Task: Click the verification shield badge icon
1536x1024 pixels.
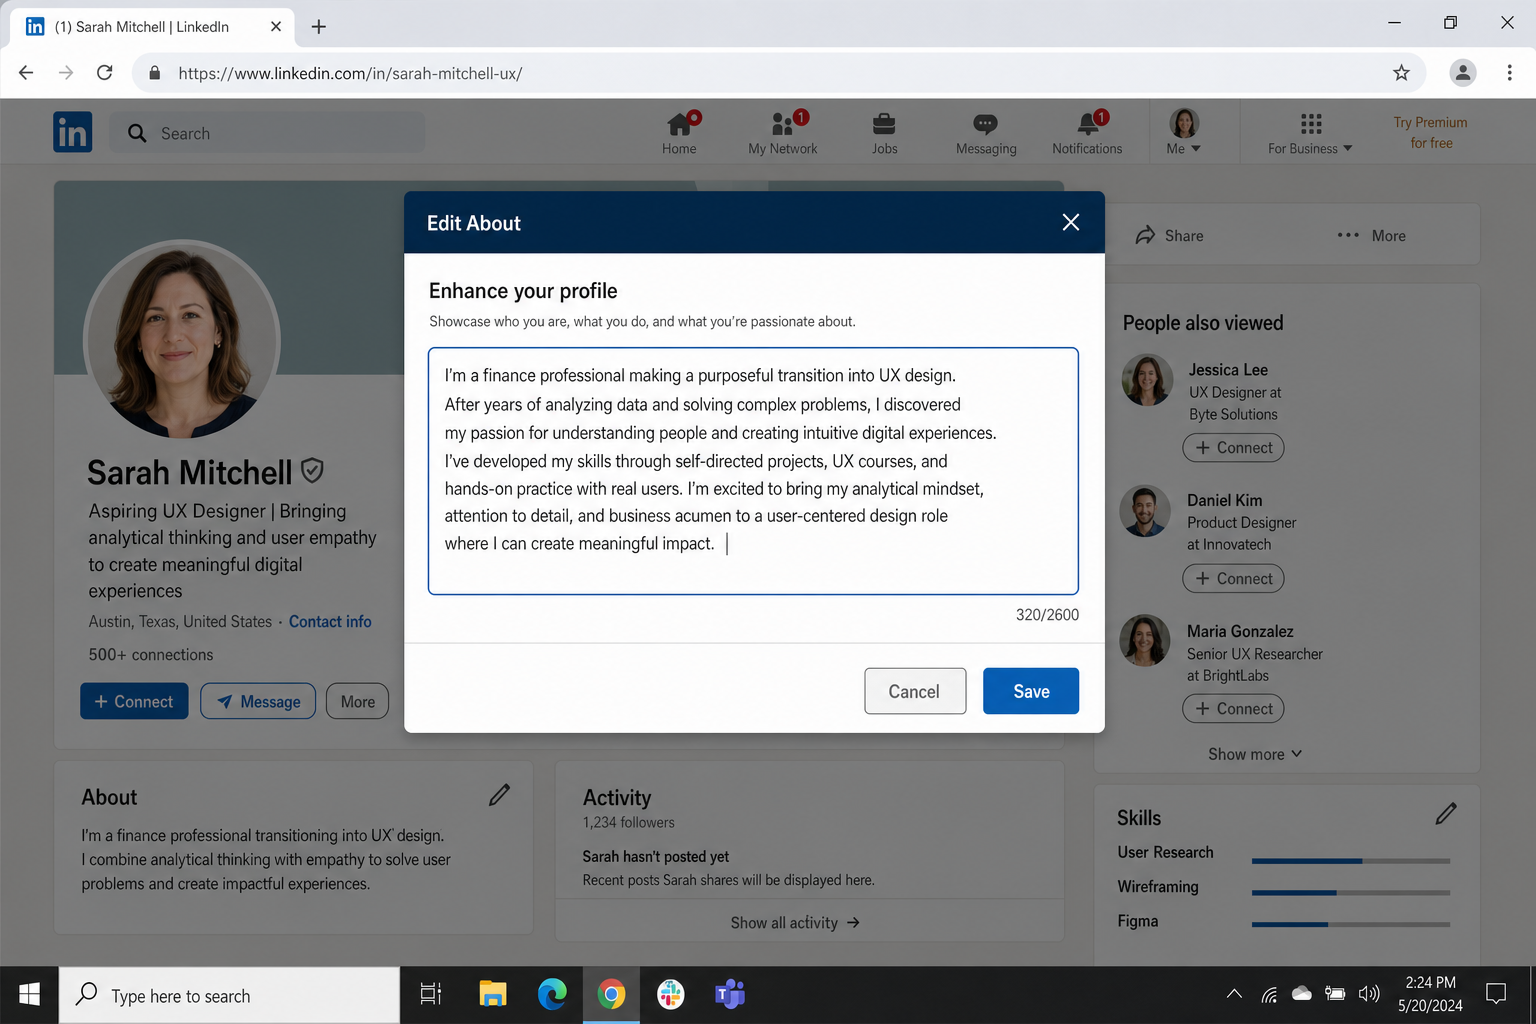Action: (312, 470)
